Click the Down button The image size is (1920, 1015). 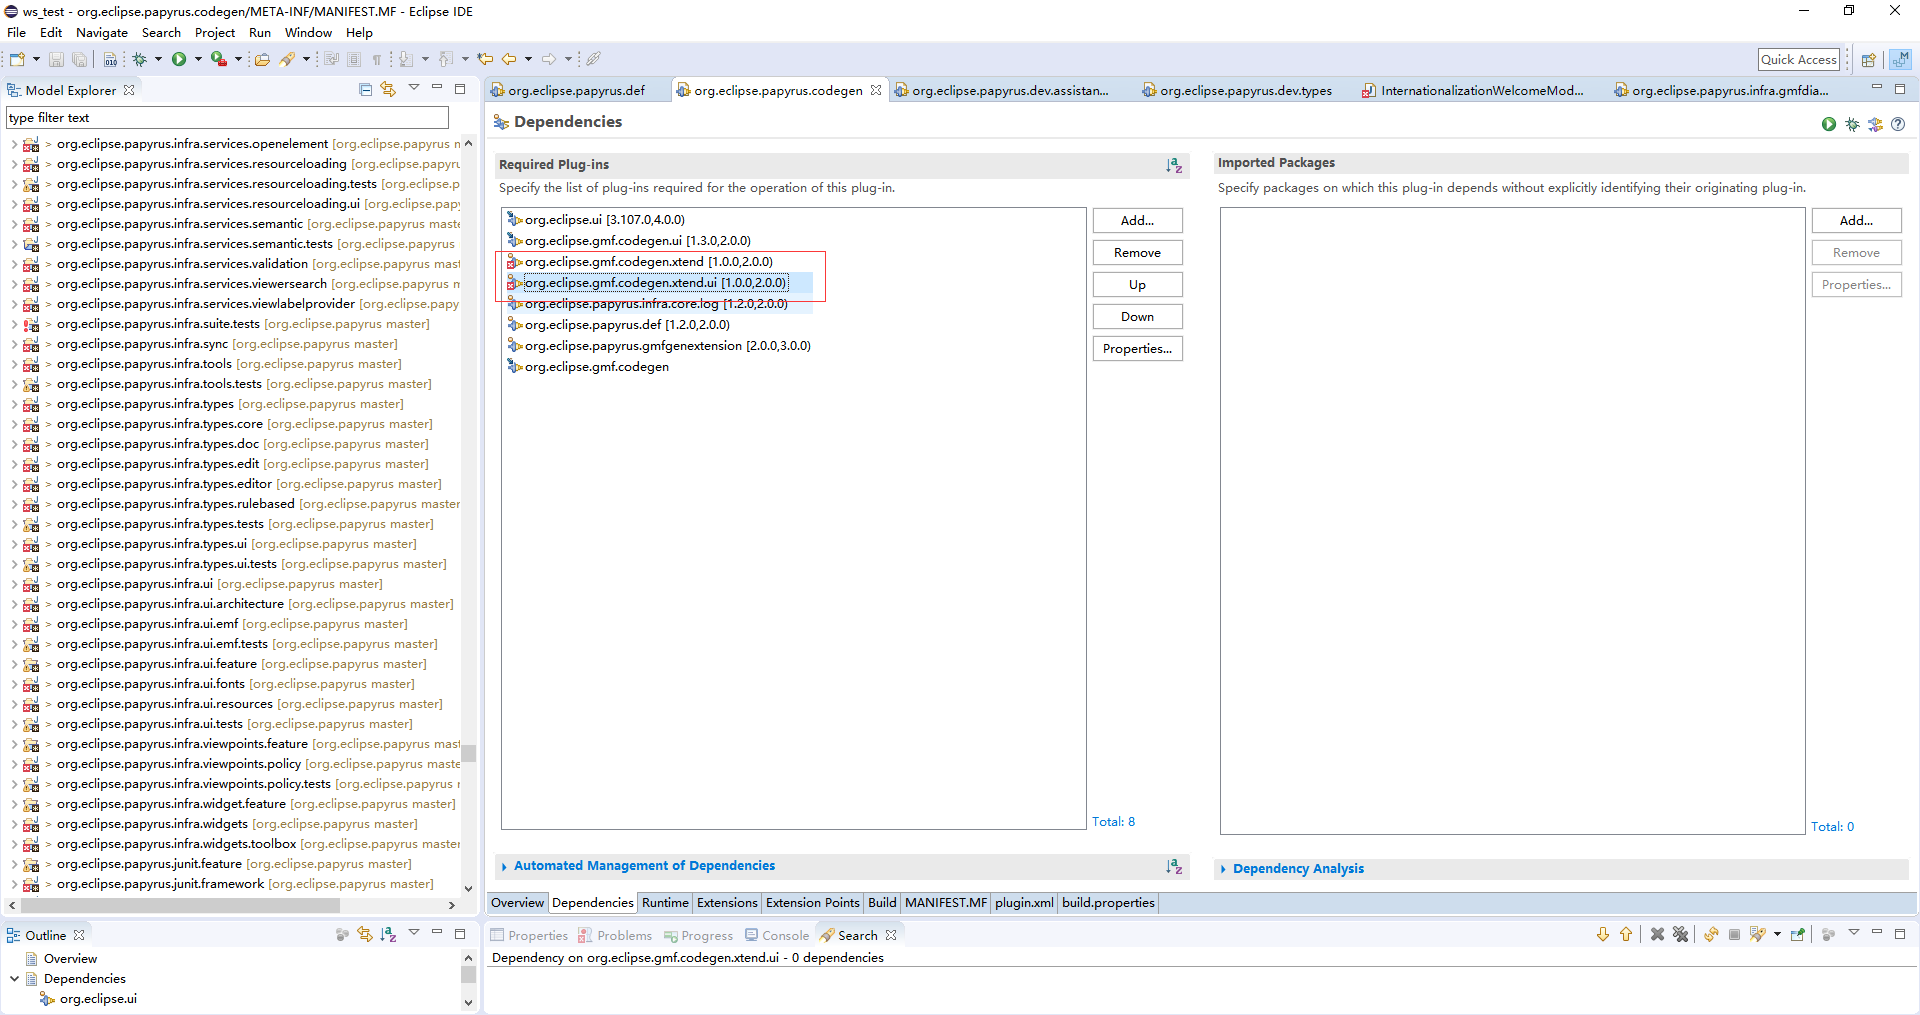tap(1137, 316)
